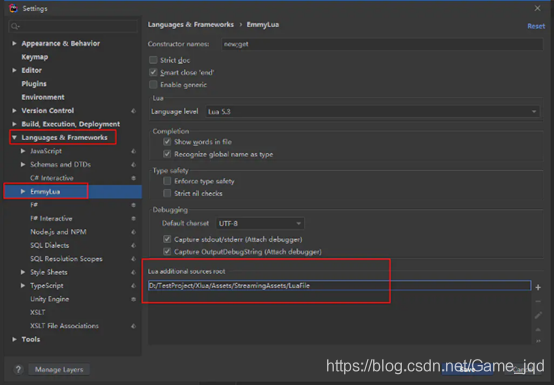This screenshot has height=385, width=554.
Task: Enable Enforce type safety
Action: tap(167, 181)
